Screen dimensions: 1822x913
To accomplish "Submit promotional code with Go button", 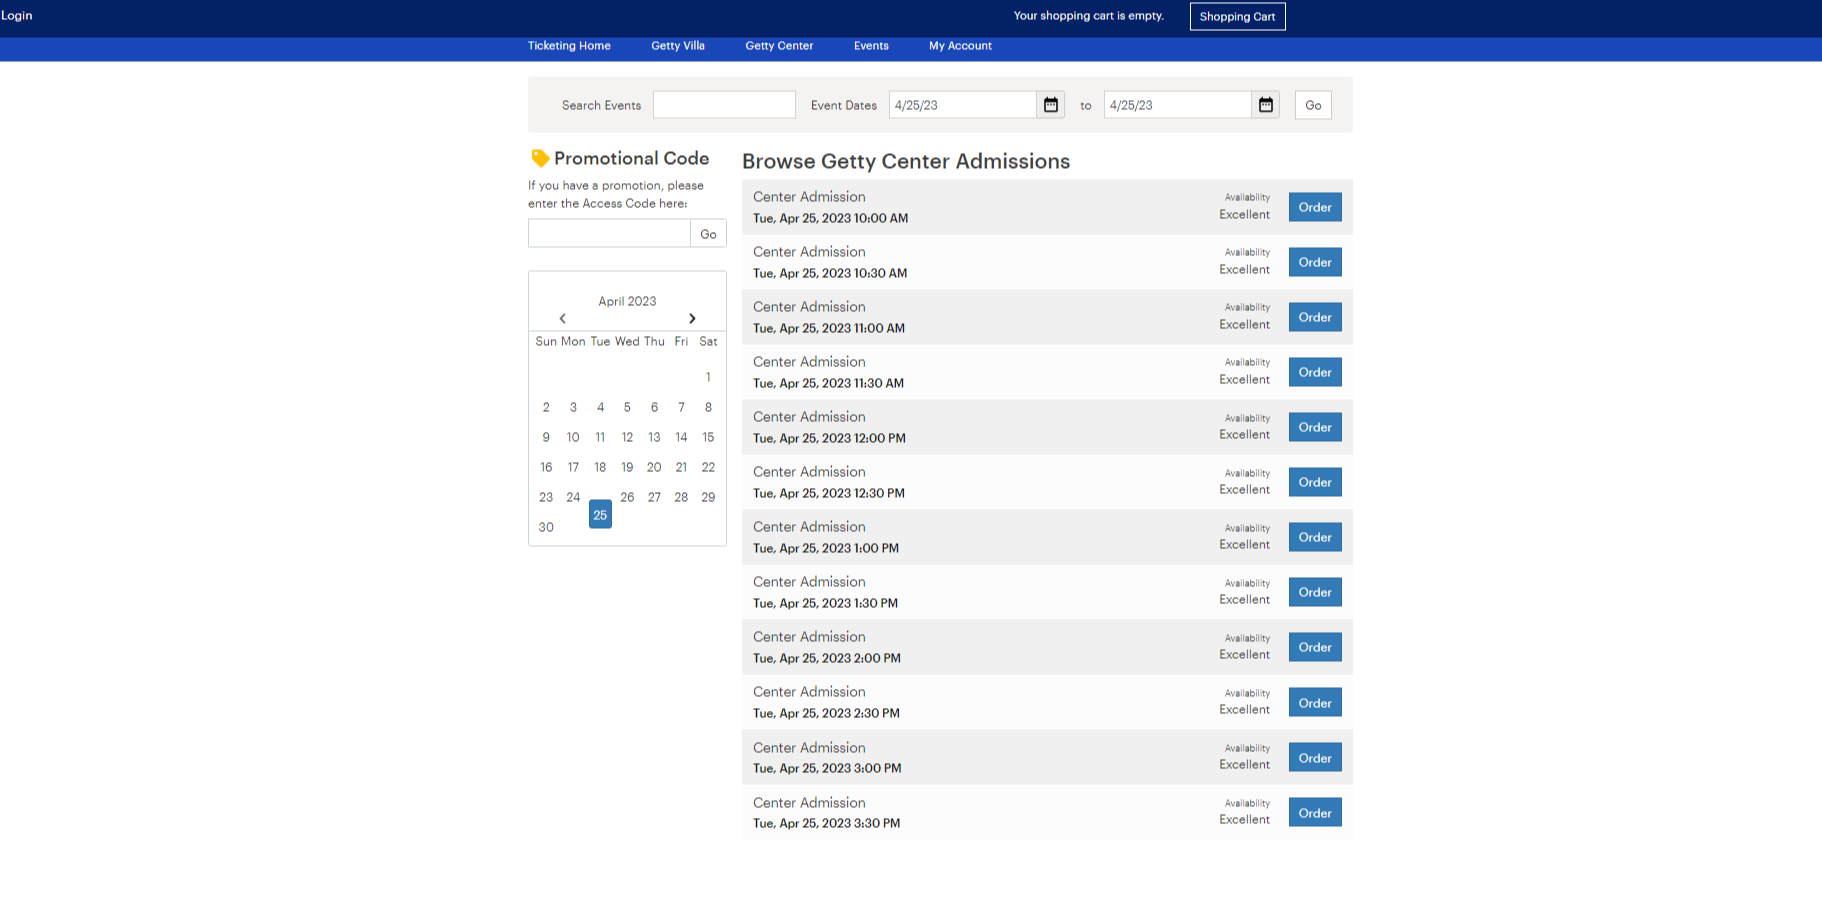I will pos(708,234).
